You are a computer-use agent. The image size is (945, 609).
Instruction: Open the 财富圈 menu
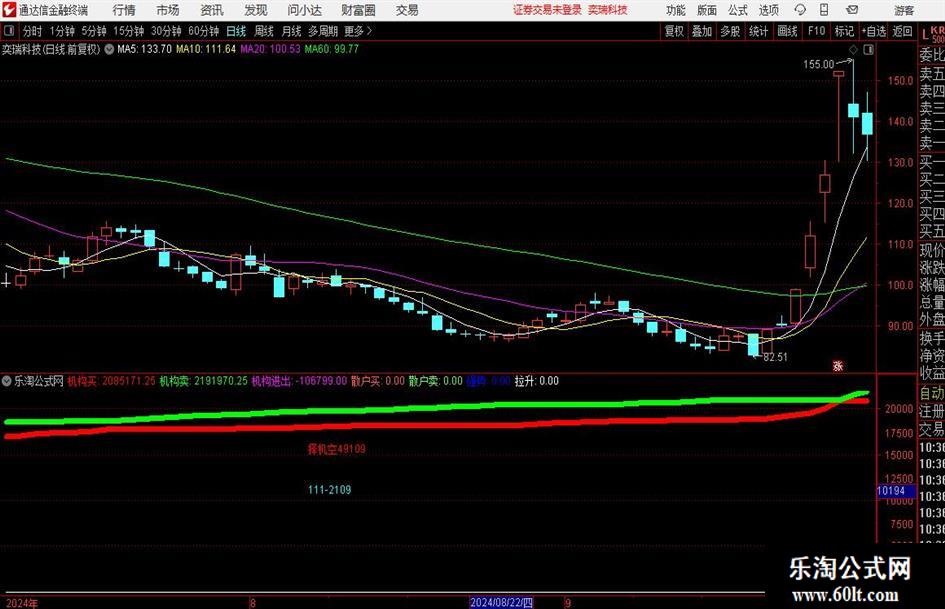point(358,10)
